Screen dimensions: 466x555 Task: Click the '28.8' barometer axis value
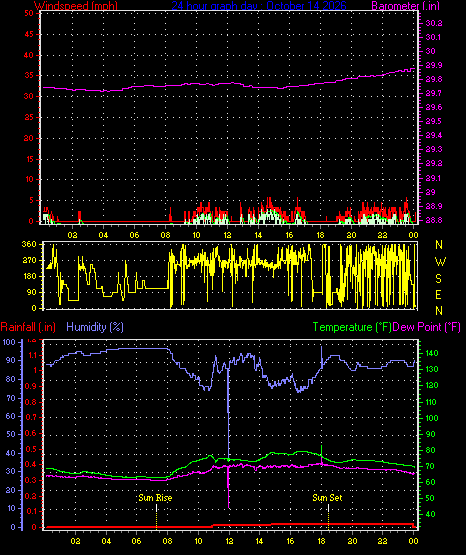(x=433, y=220)
